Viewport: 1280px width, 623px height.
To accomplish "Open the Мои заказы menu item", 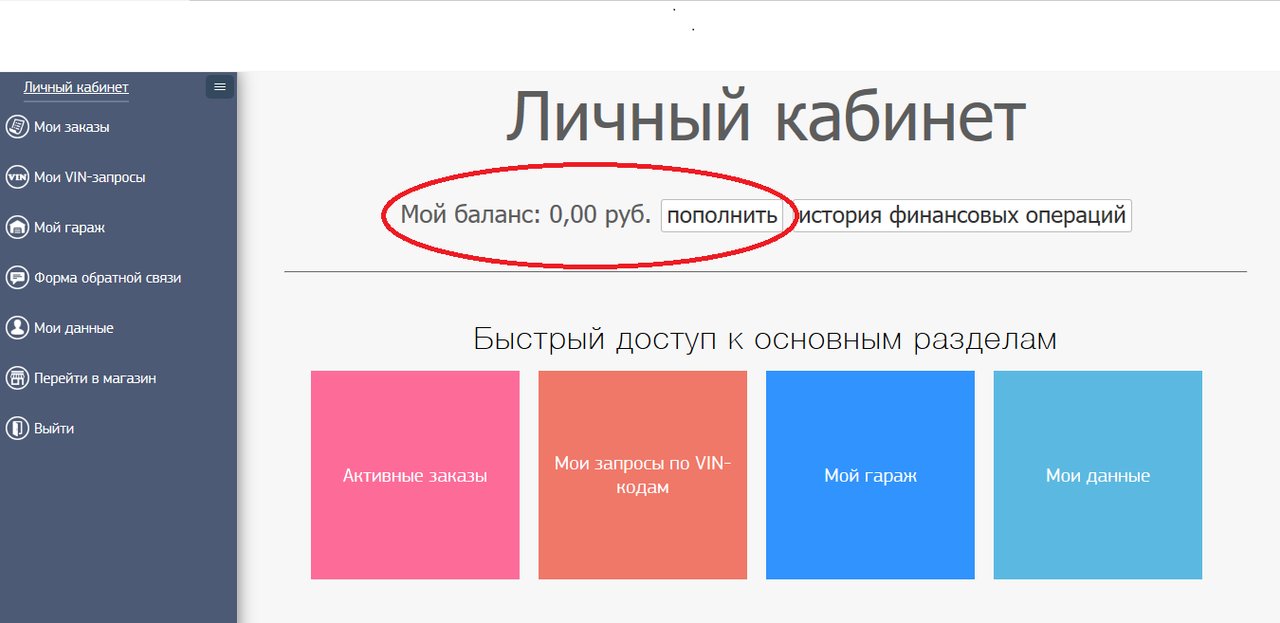I will point(71,127).
